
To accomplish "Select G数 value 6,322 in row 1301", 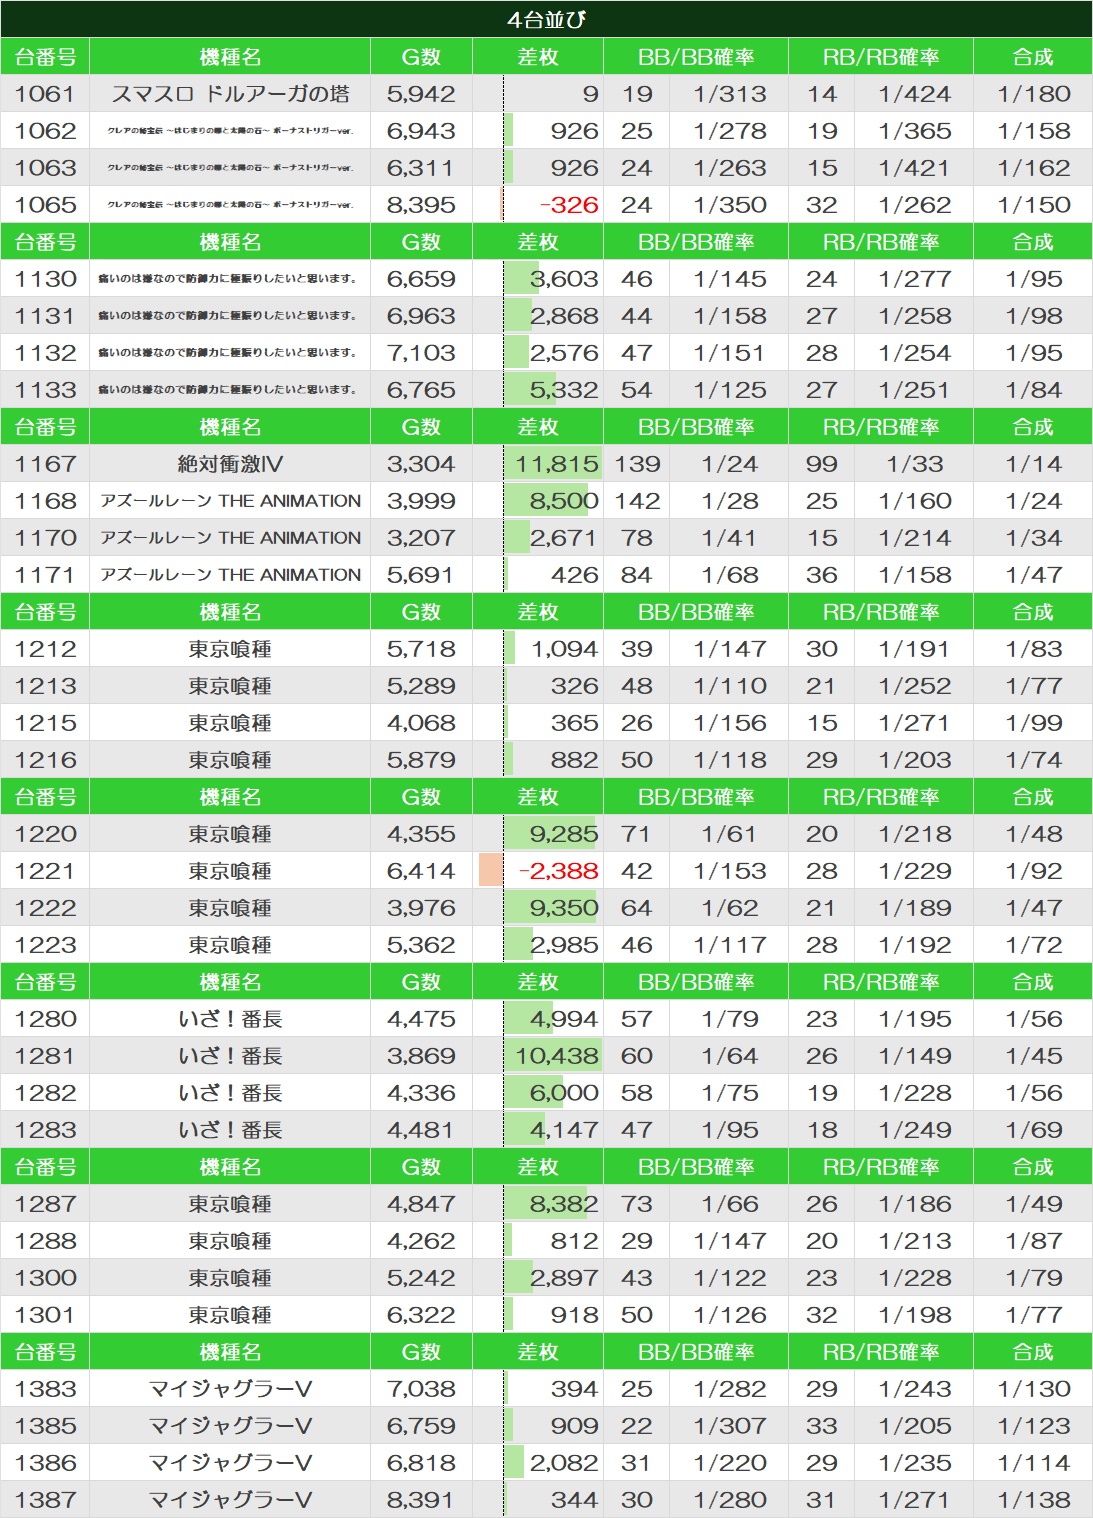I will pyautogui.click(x=421, y=1315).
